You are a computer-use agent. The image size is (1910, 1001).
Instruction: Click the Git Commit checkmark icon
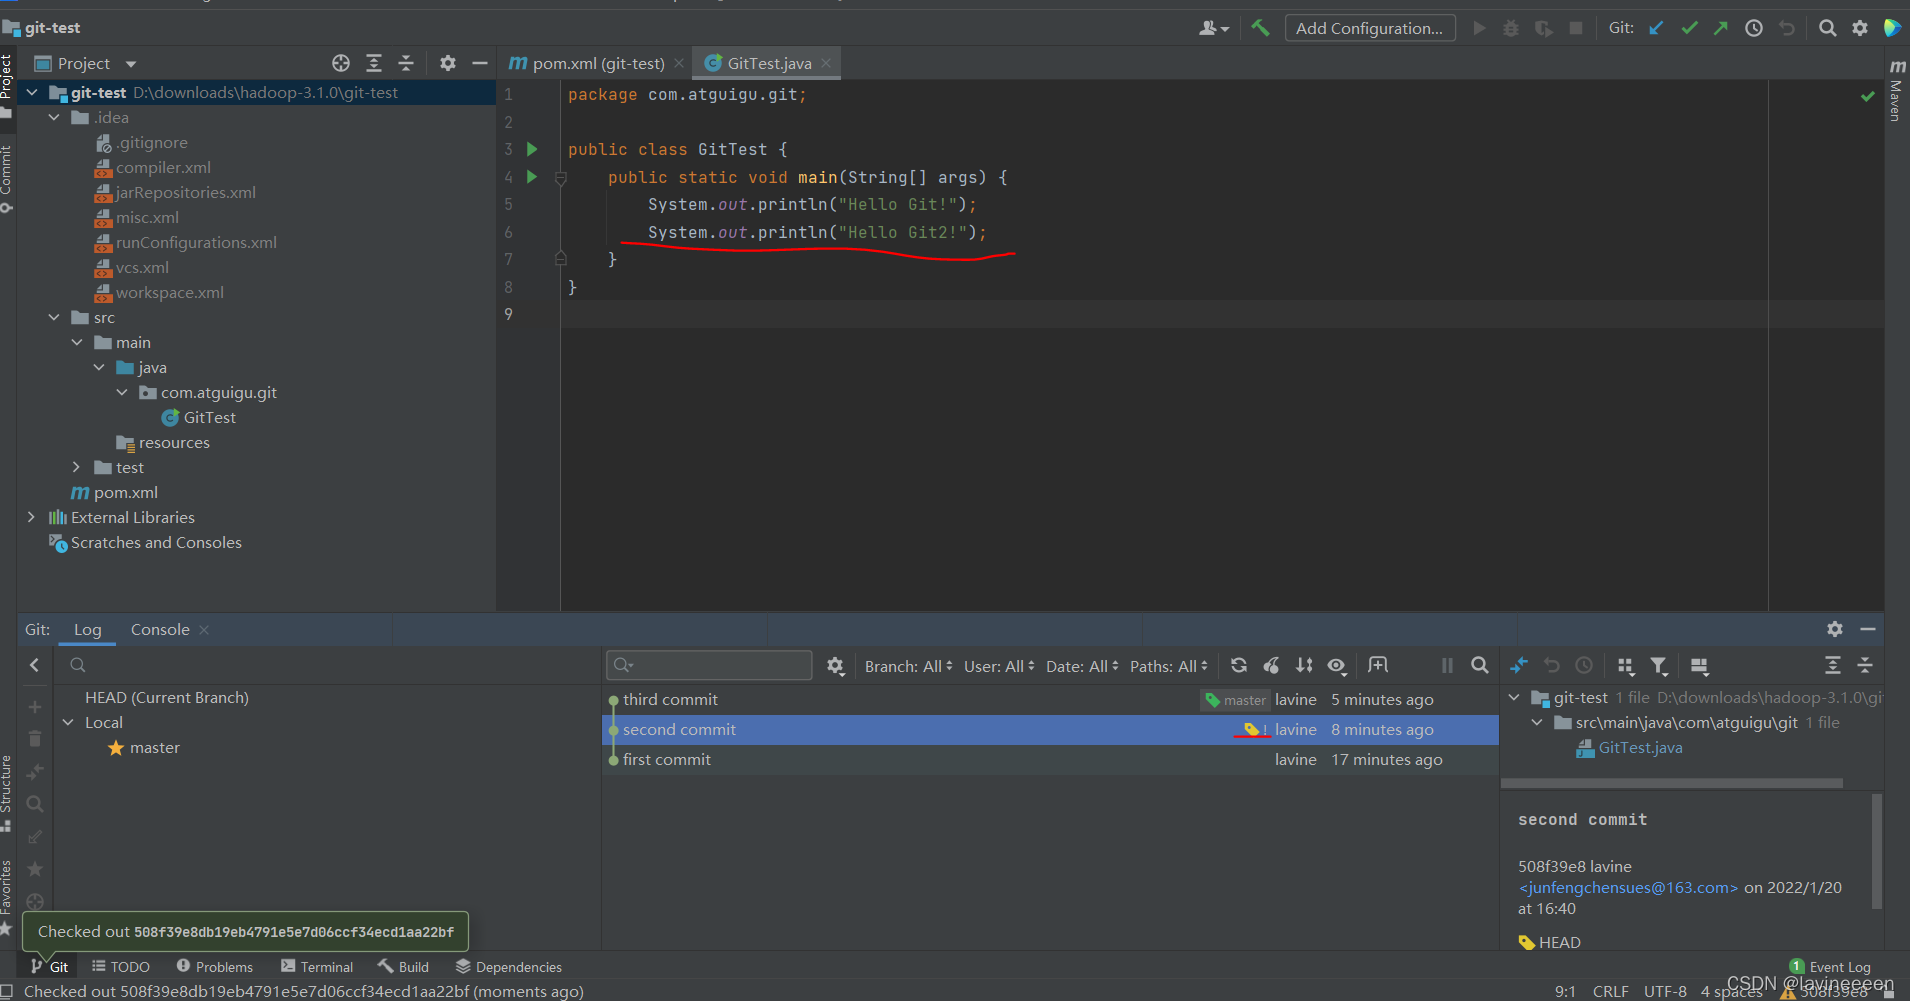[x=1690, y=28]
